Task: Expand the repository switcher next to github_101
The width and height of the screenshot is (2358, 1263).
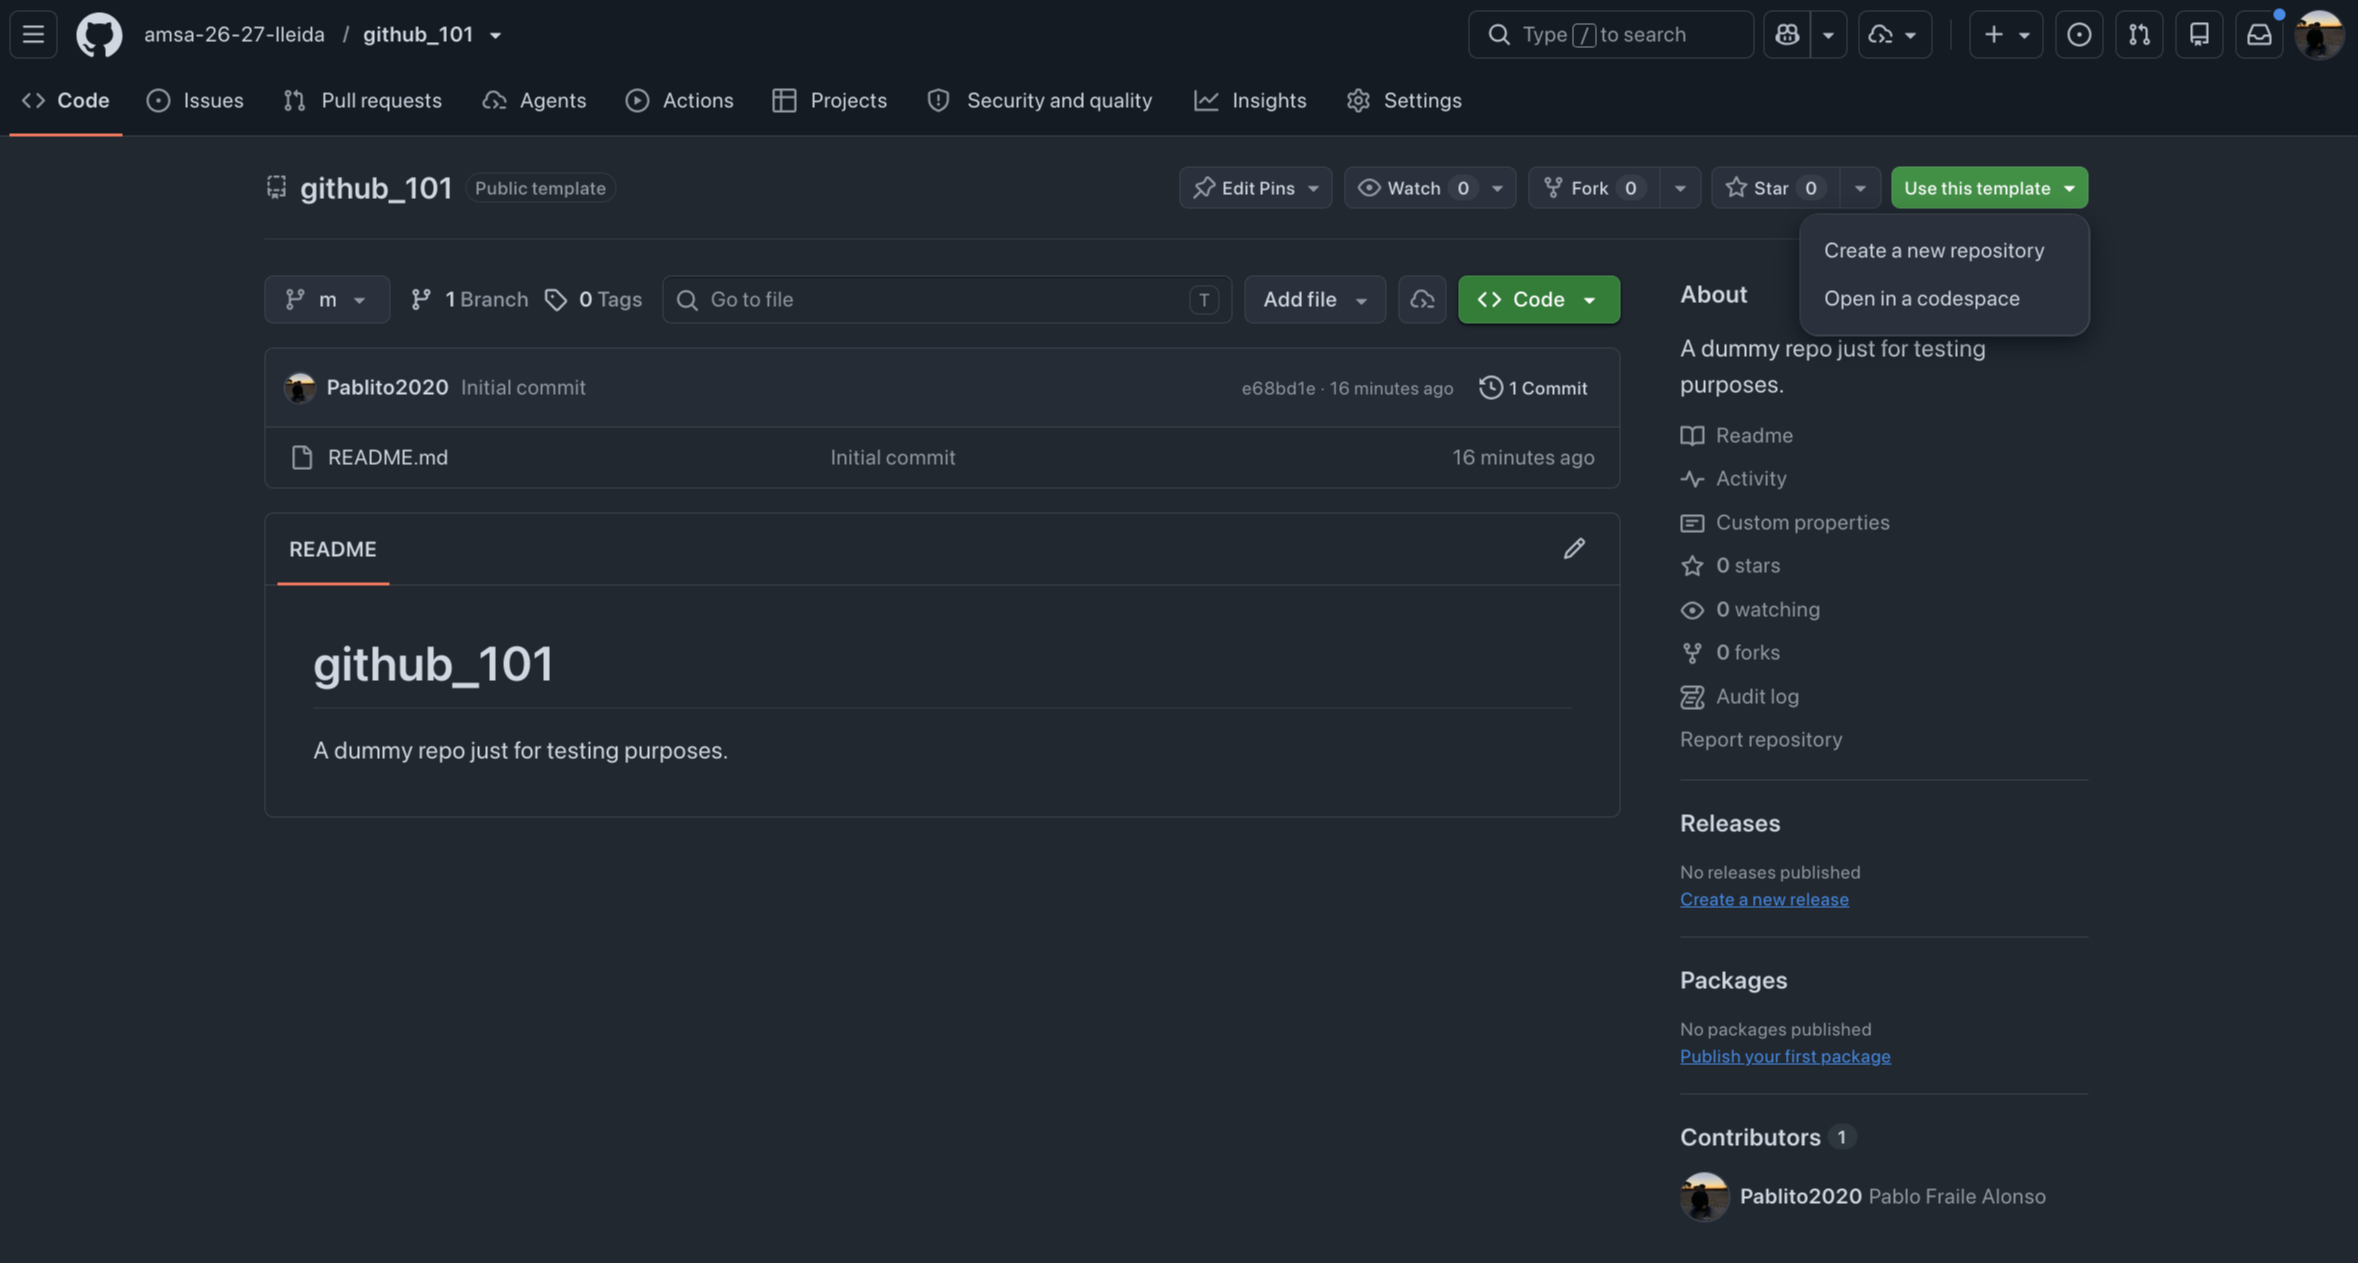Action: pyautogui.click(x=495, y=35)
